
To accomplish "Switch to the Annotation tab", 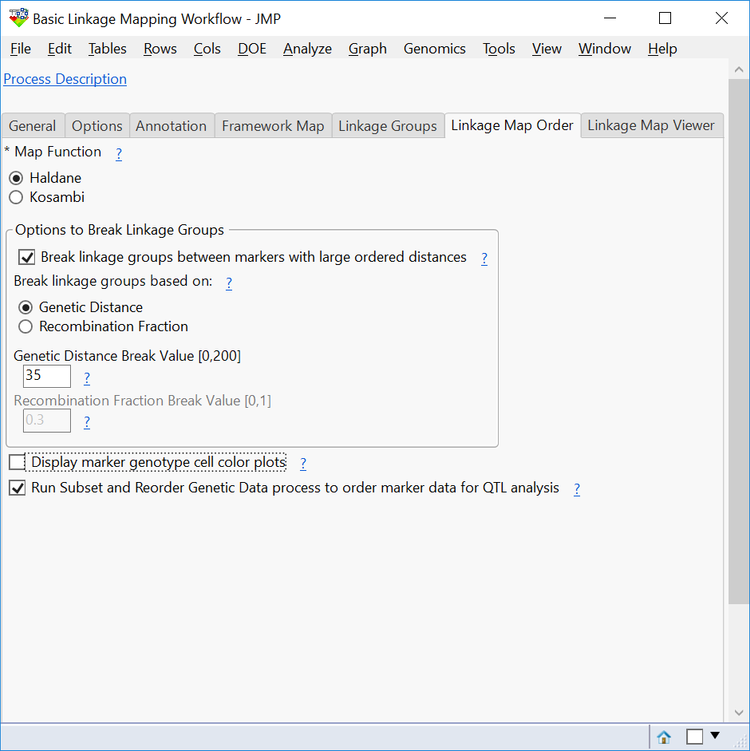I will tap(171, 126).
